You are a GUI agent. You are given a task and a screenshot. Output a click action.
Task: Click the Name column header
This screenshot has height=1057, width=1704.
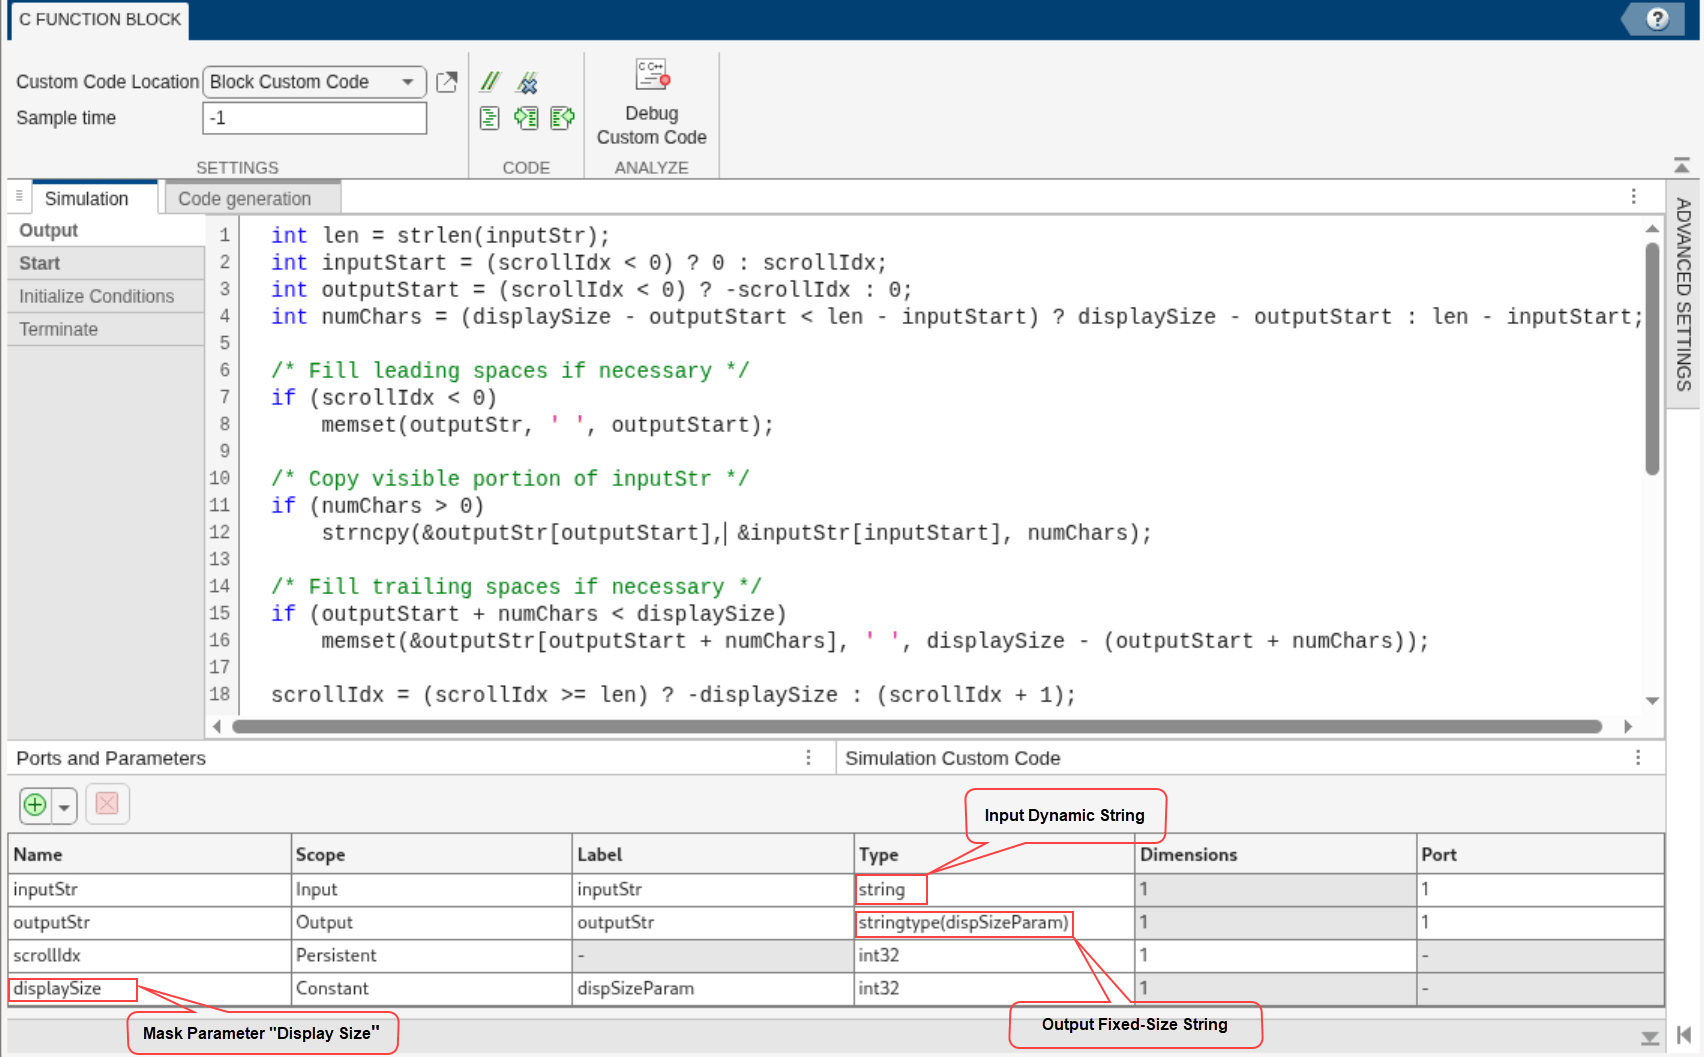tap(150, 854)
